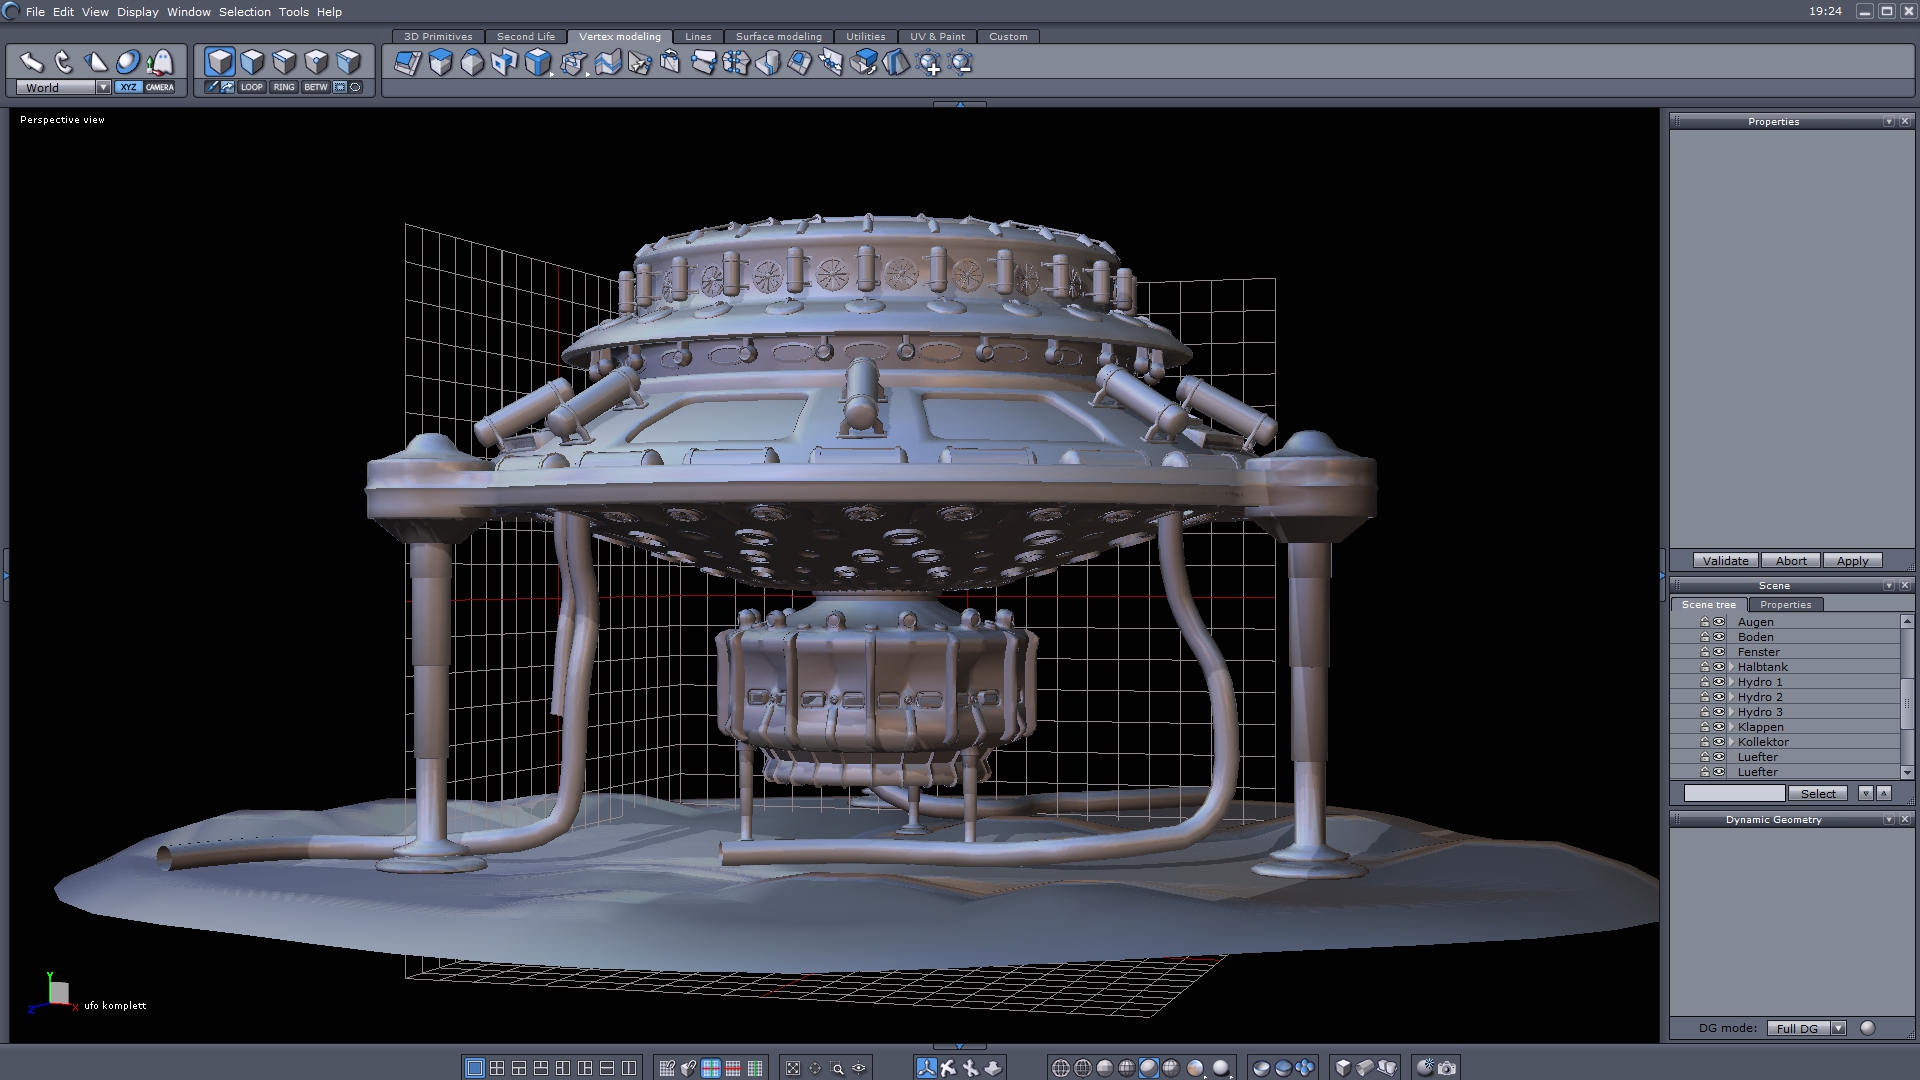Image resolution: width=1920 pixels, height=1080 pixels.
Task: Open the Selection menu
Action: click(x=244, y=12)
